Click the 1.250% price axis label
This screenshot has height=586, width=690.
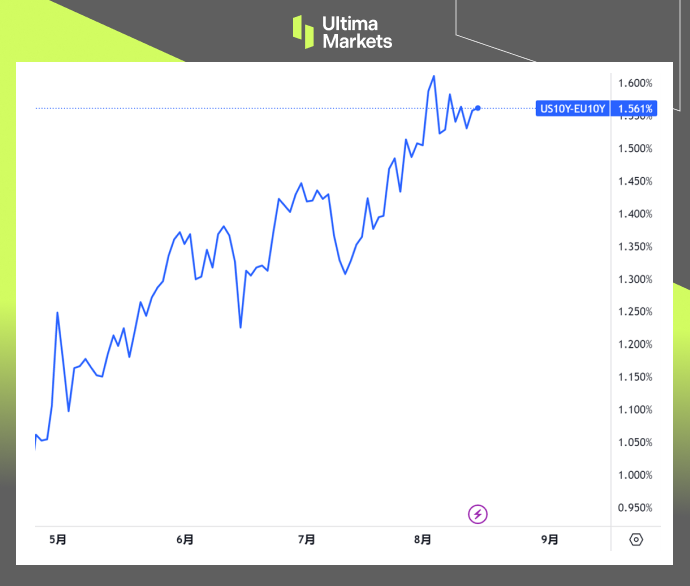[x=635, y=311]
